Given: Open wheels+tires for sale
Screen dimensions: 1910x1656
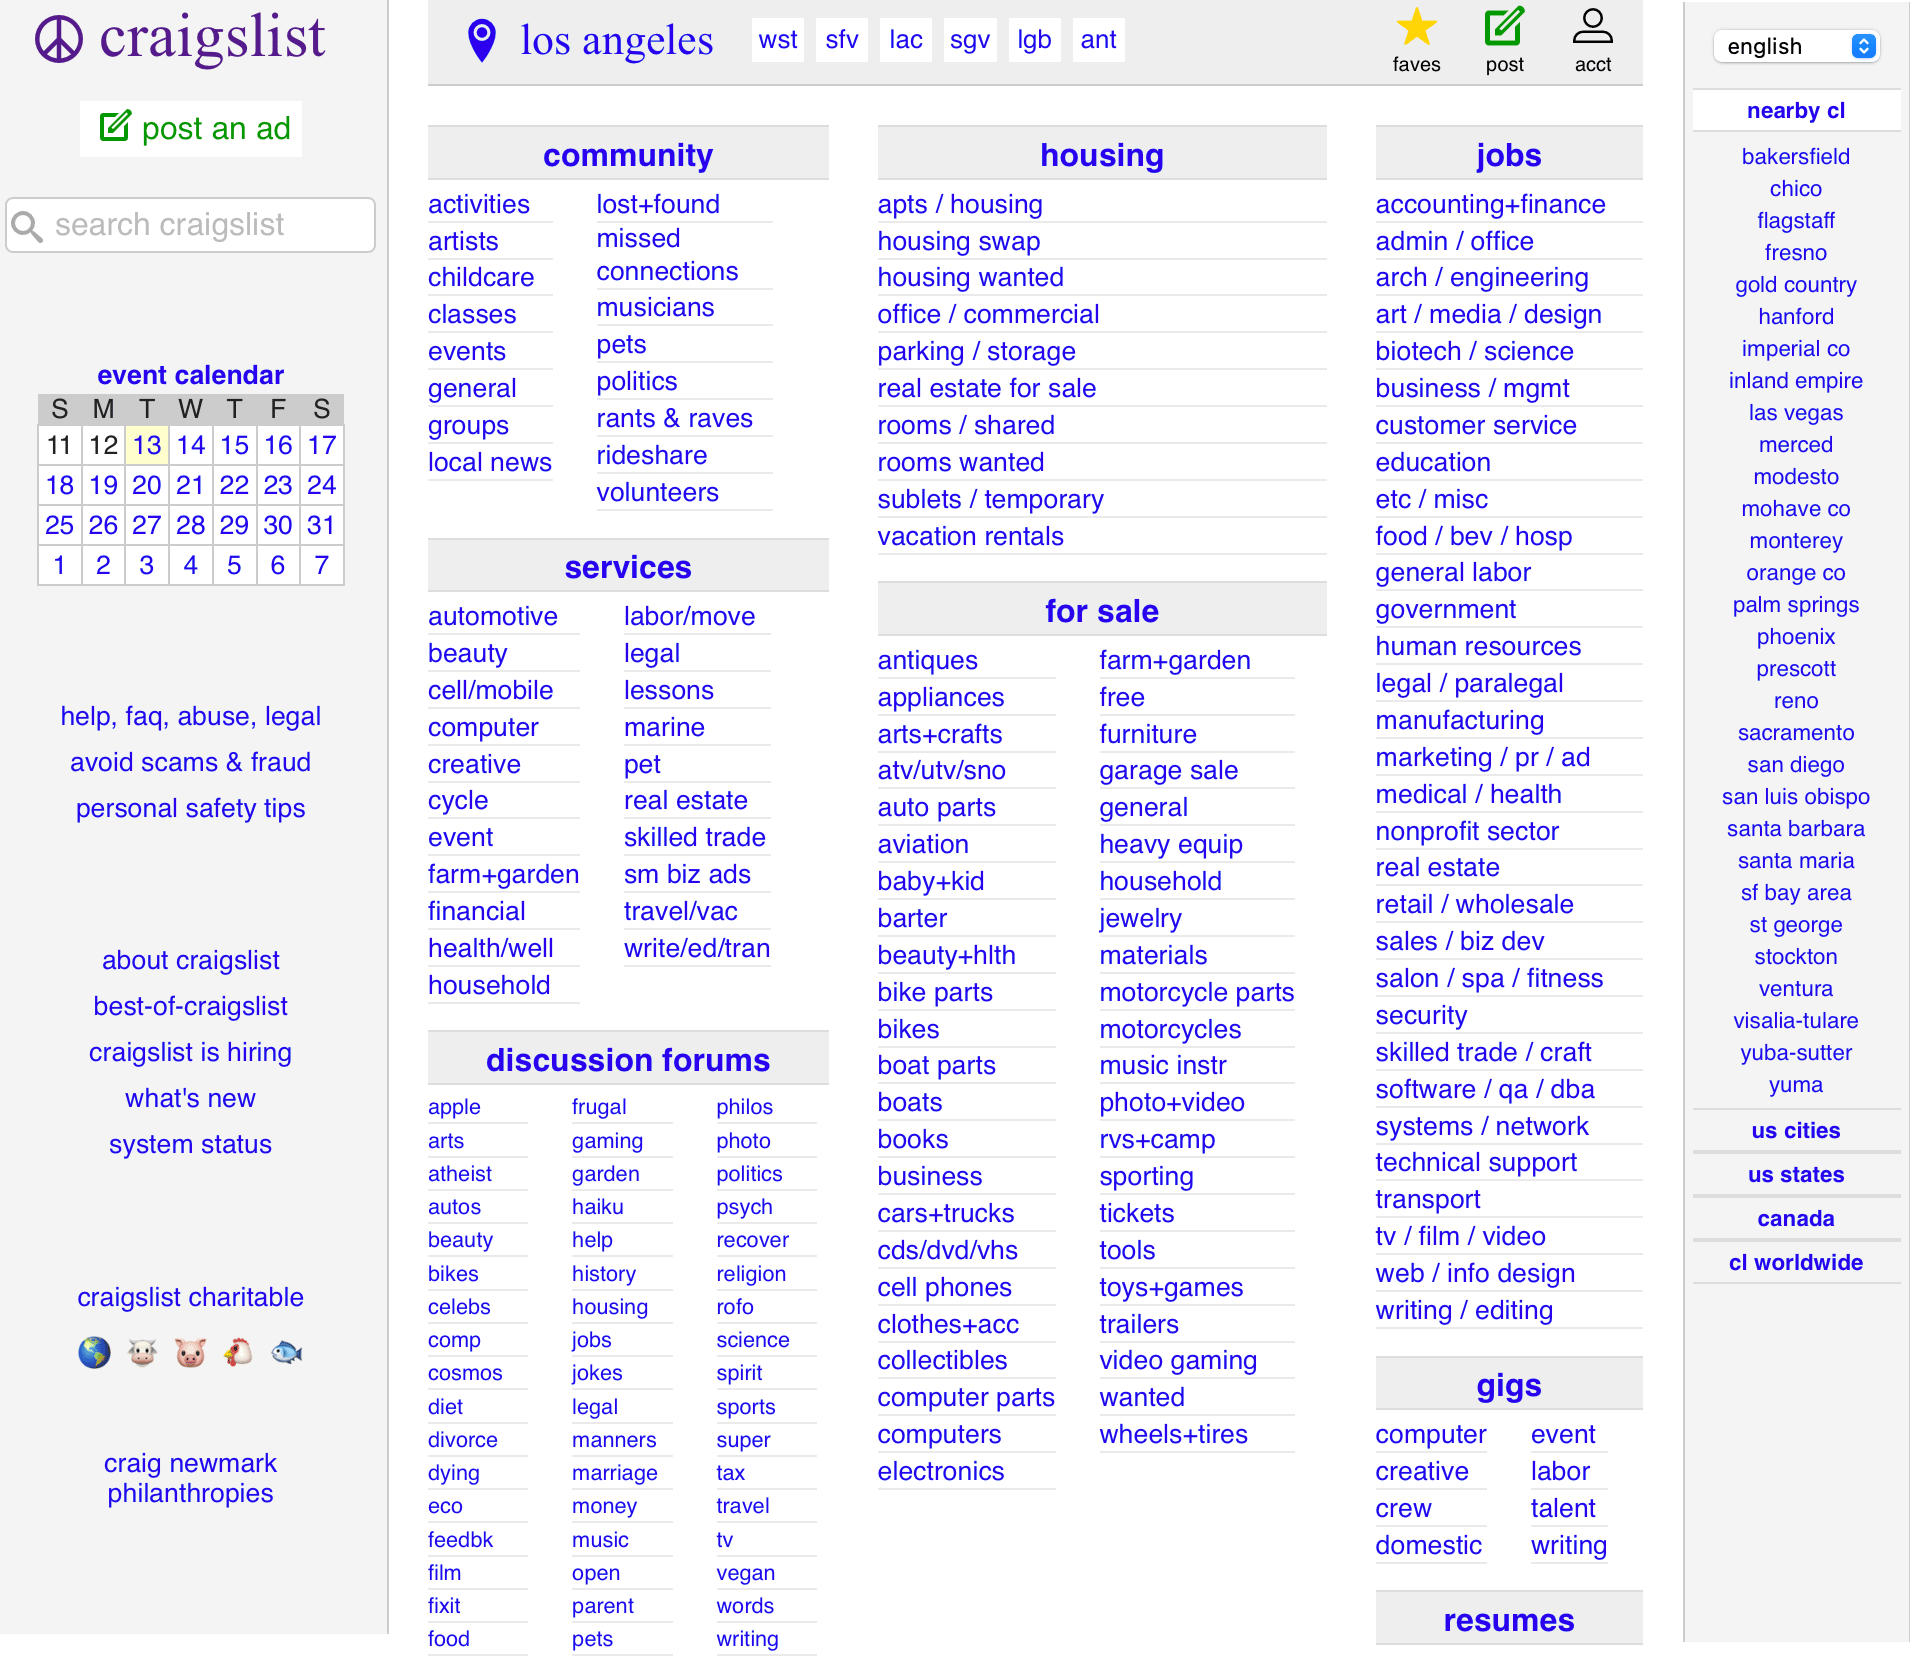Looking at the screenshot, I should [x=1174, y=1435].
